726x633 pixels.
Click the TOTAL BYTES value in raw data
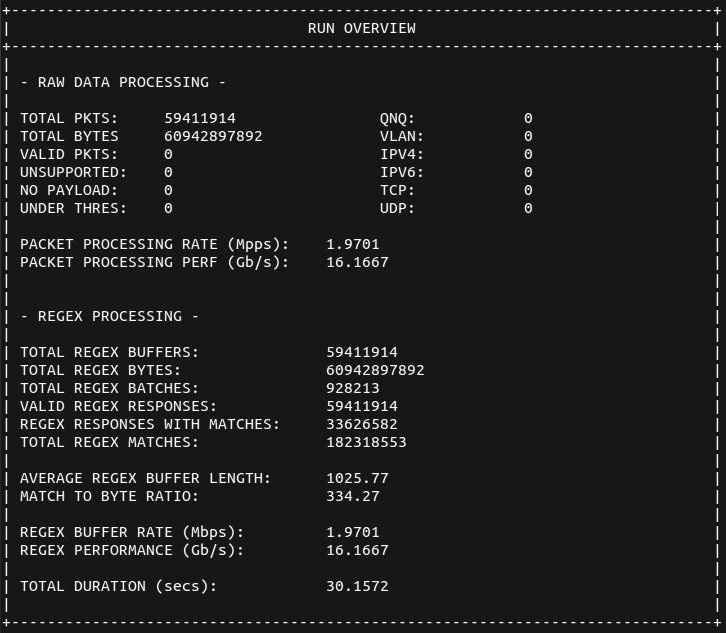click(213, 136)
